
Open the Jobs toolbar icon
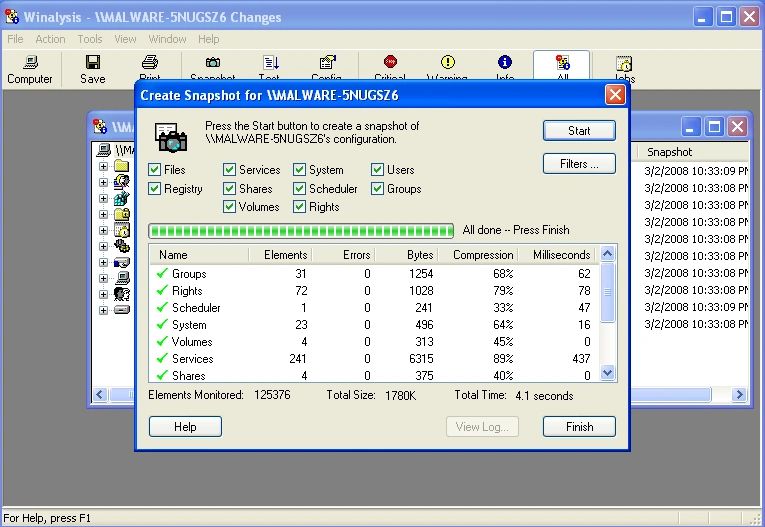[x=624, y=69]
